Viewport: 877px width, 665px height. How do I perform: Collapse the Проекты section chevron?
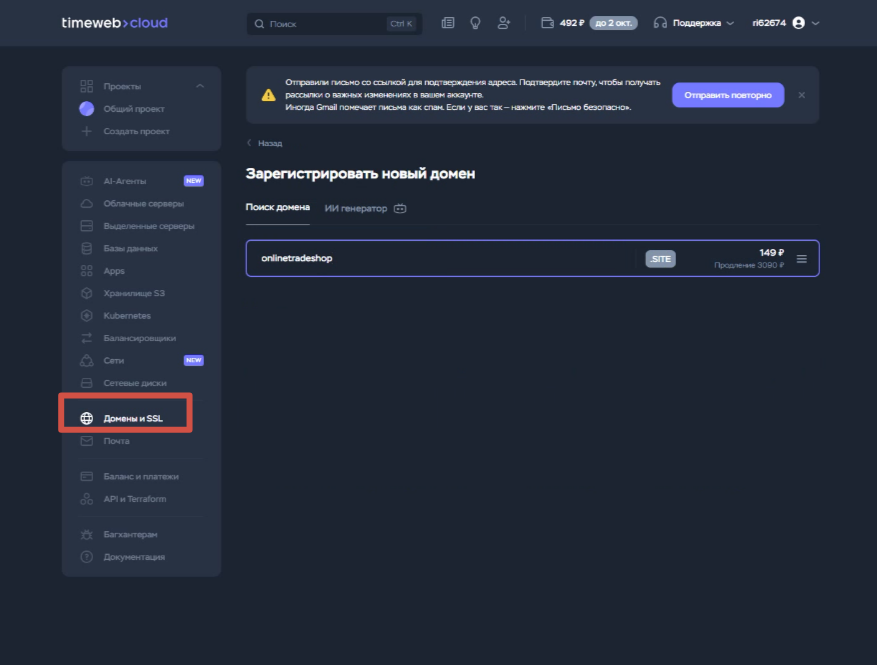click(200, 87)
